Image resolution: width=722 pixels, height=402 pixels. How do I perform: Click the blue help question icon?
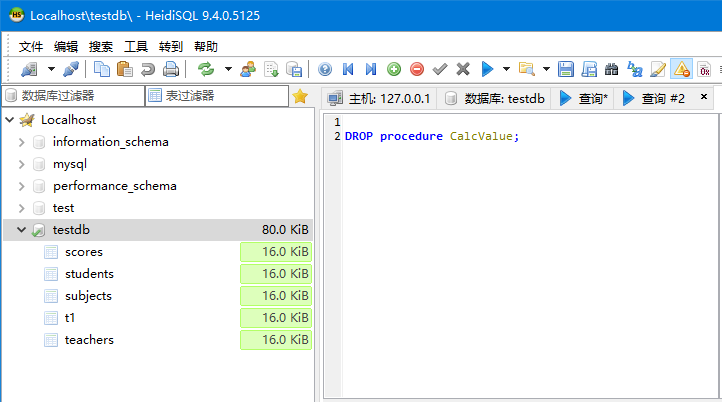pyautogui.click(x=325, y=70)
